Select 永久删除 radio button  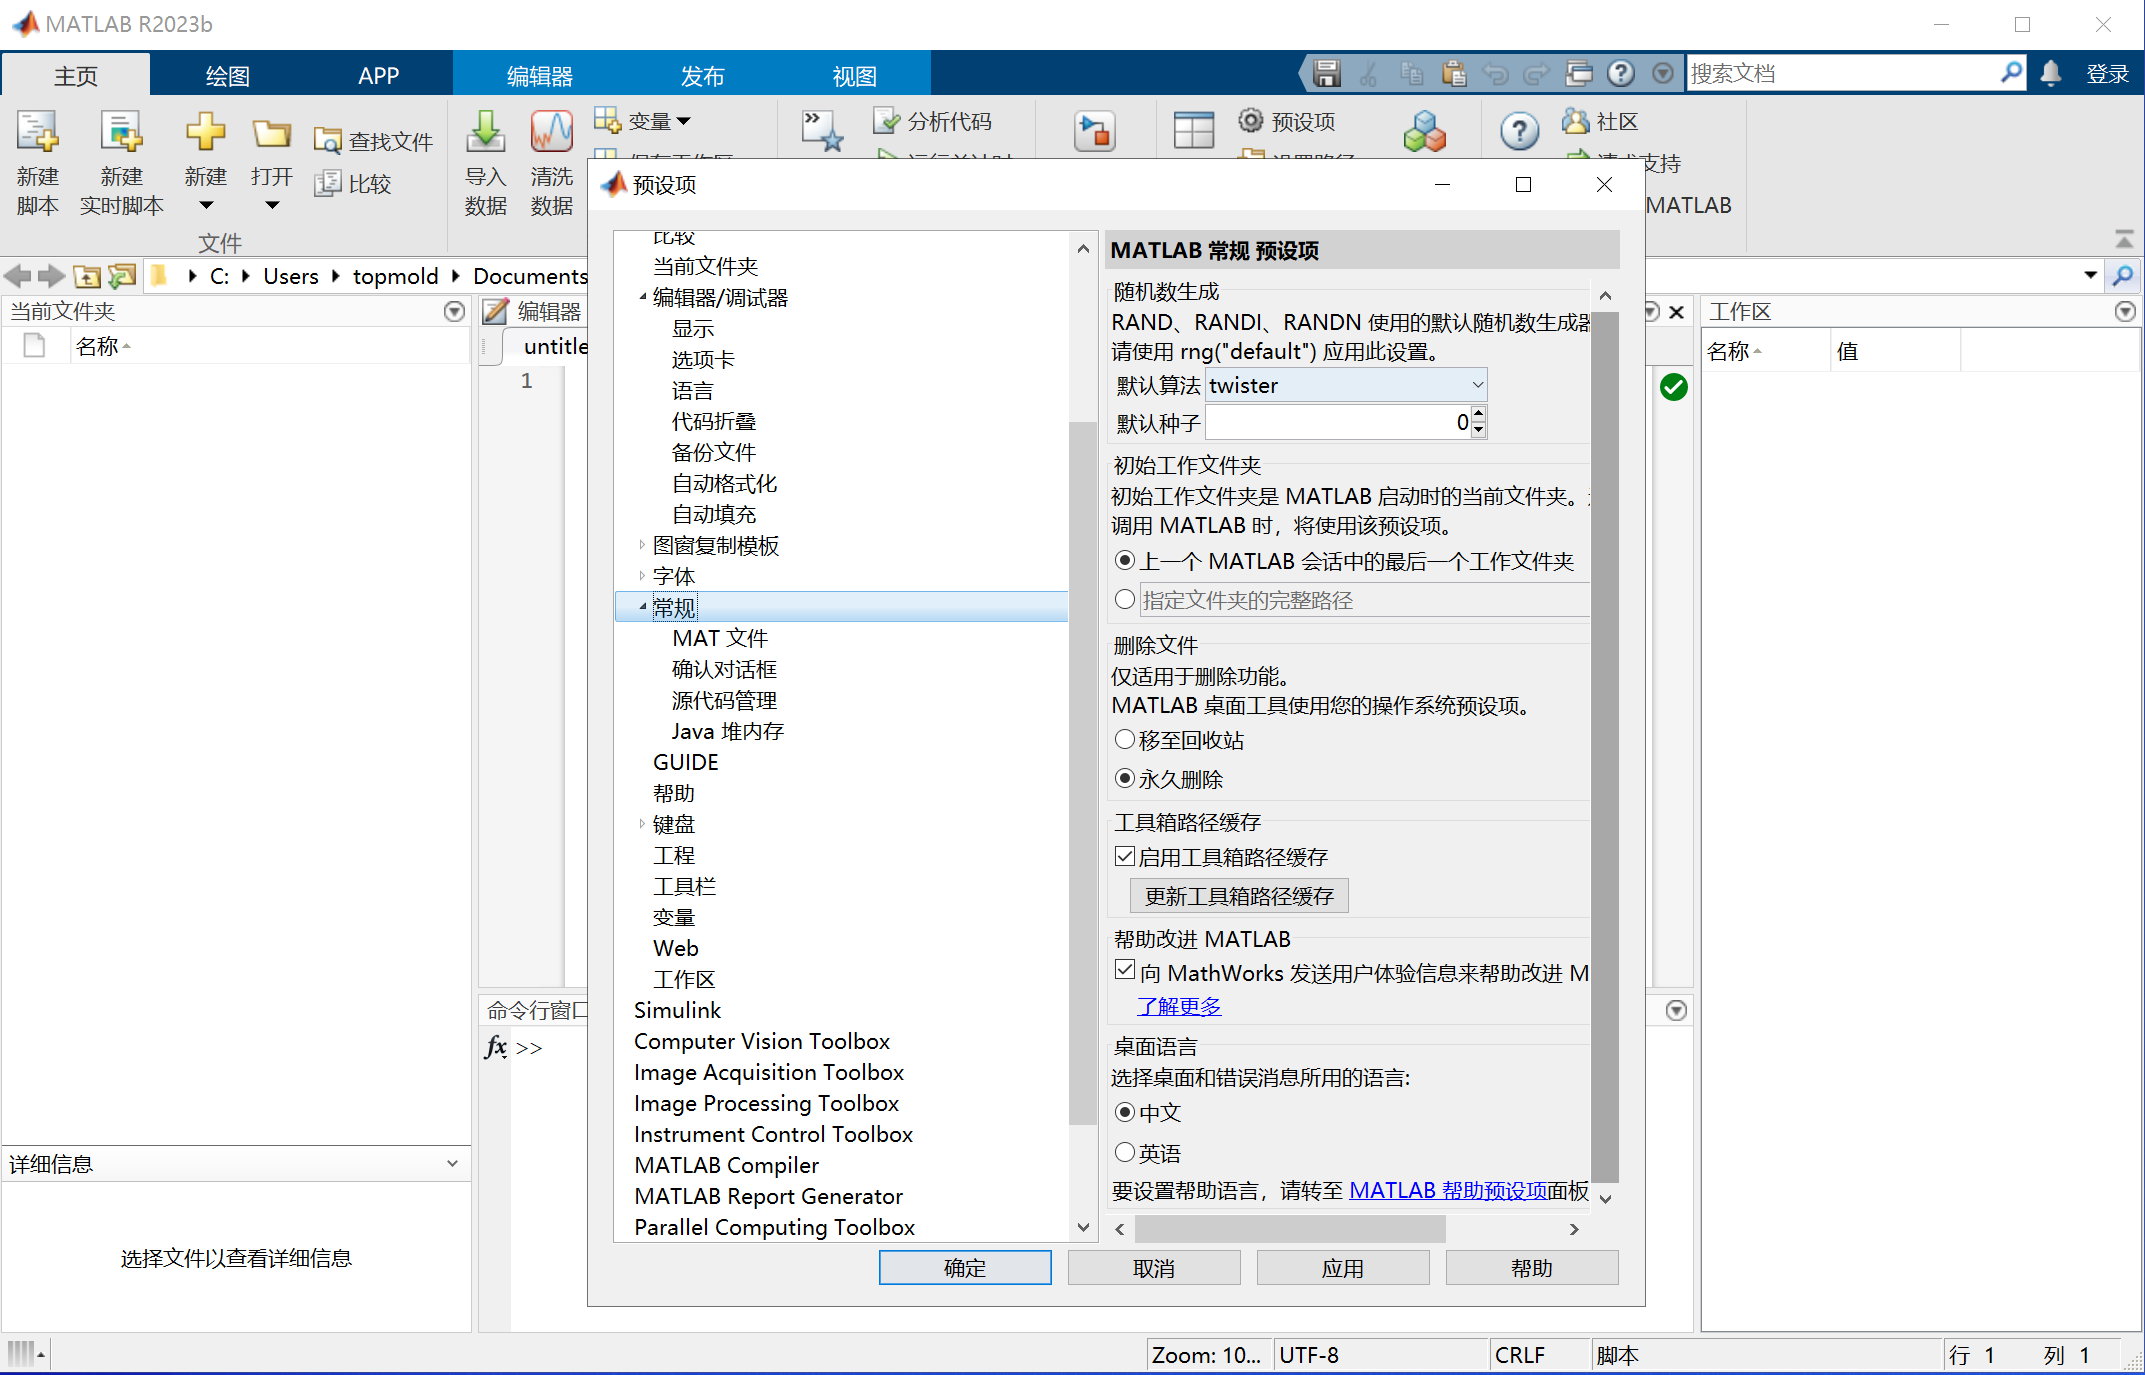(x=1125, y=778)
